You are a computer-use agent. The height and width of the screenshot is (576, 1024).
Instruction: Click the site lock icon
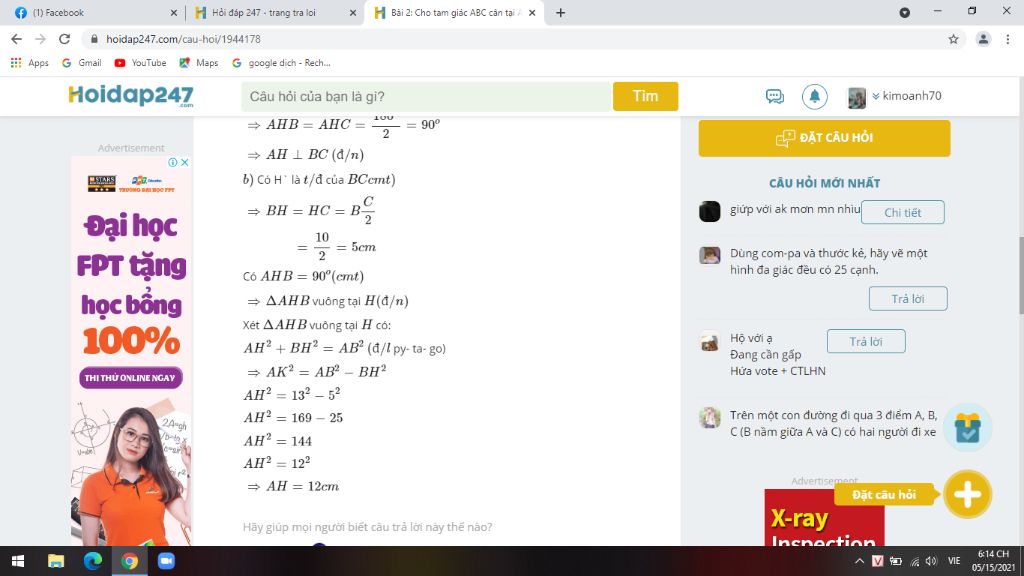pyautogui.click(x=94, y=39)
